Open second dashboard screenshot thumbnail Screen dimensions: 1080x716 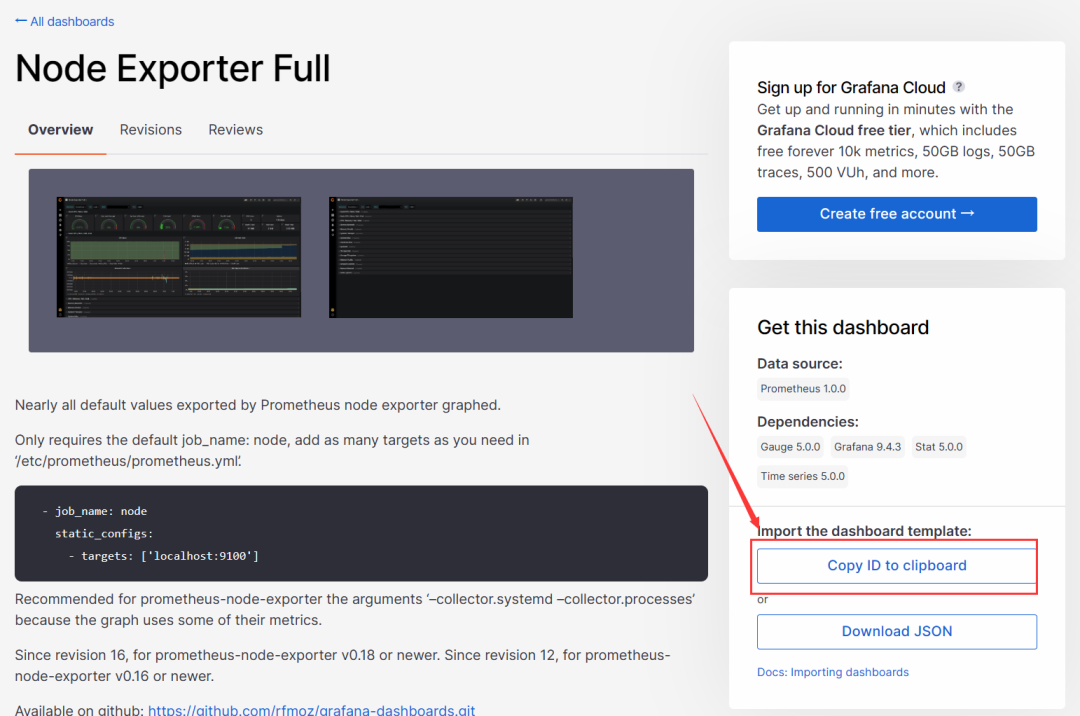(450, 257)
